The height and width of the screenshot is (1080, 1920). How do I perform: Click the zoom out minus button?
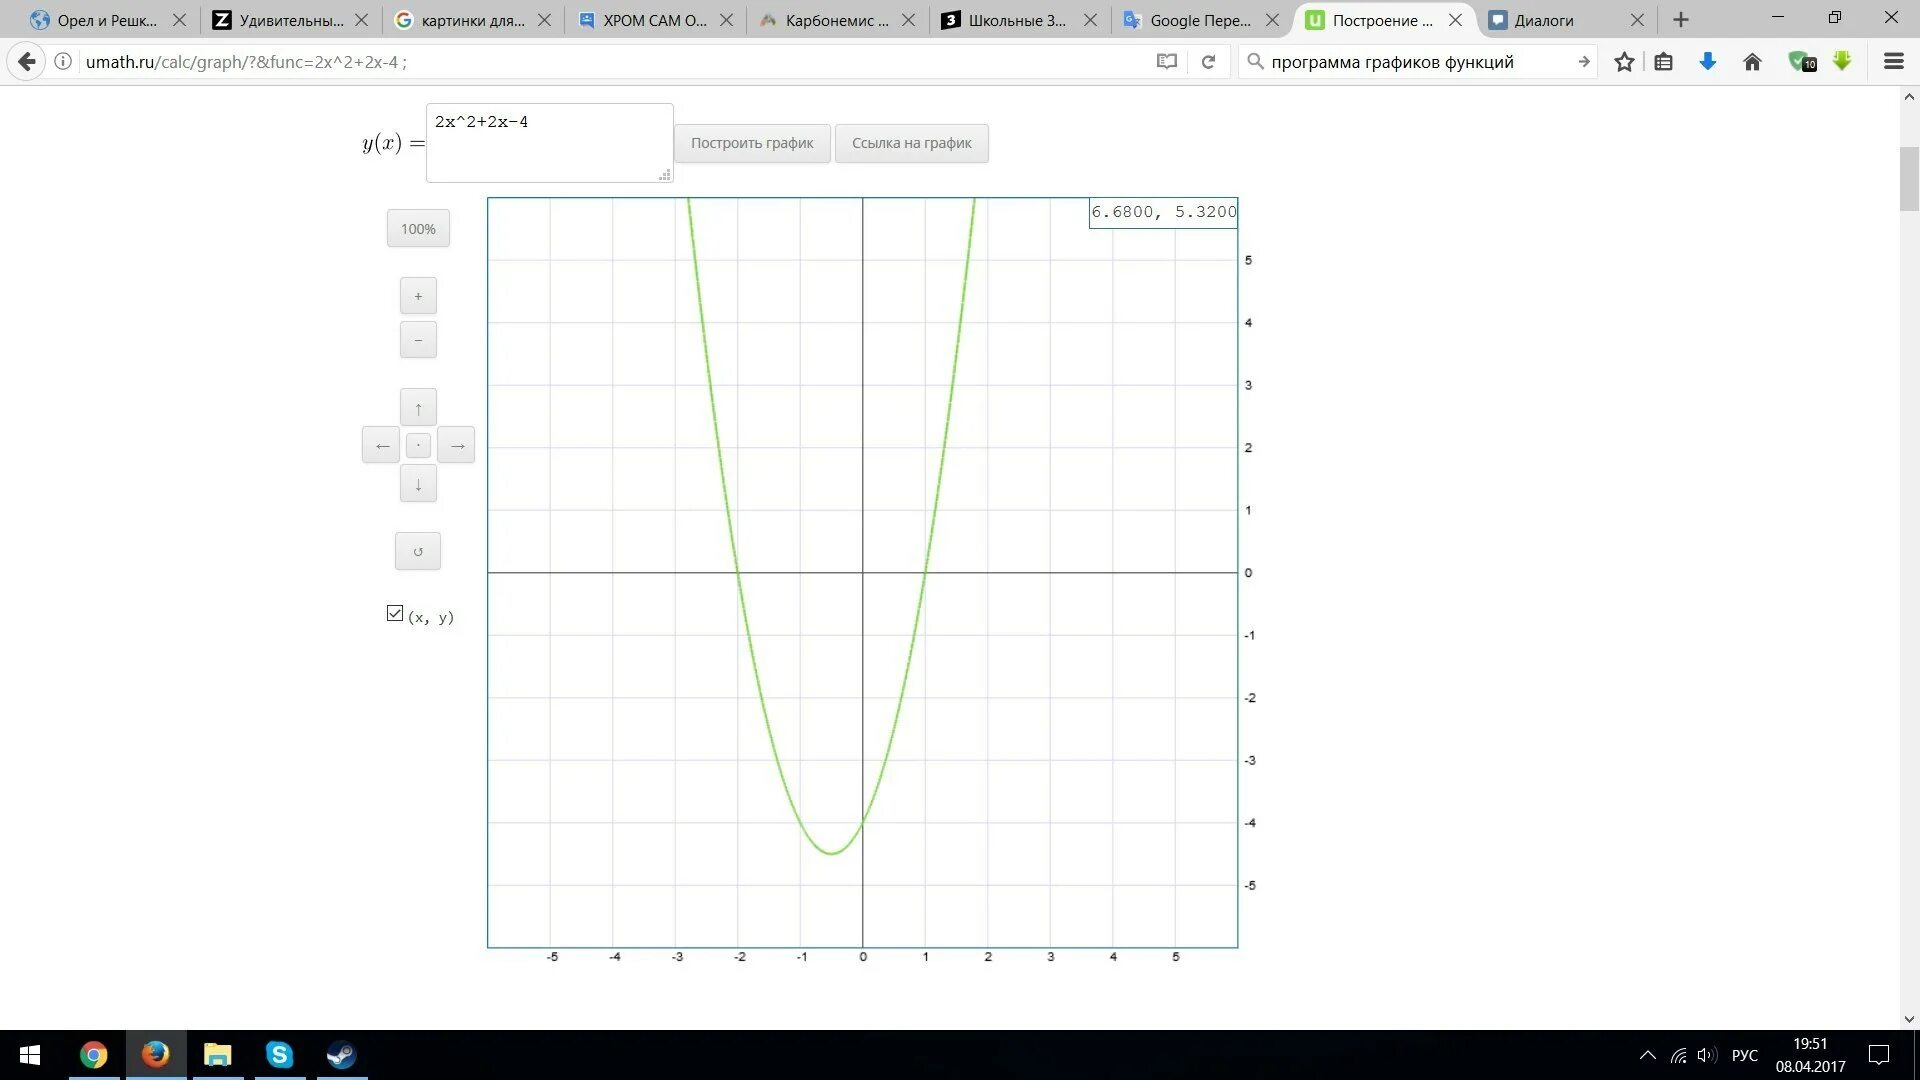(418, 340)
